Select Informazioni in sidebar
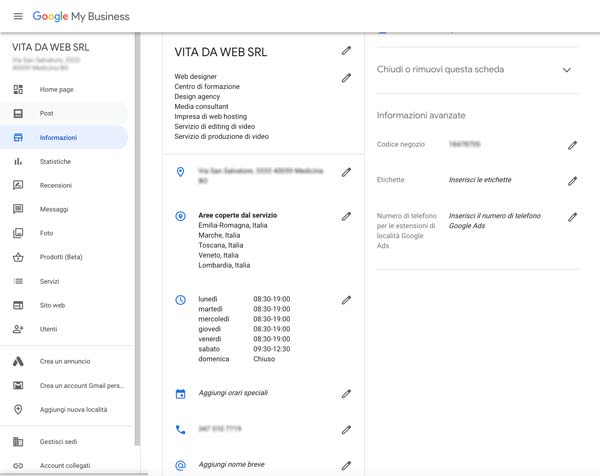The image size is (600, 476). [58, 137]
